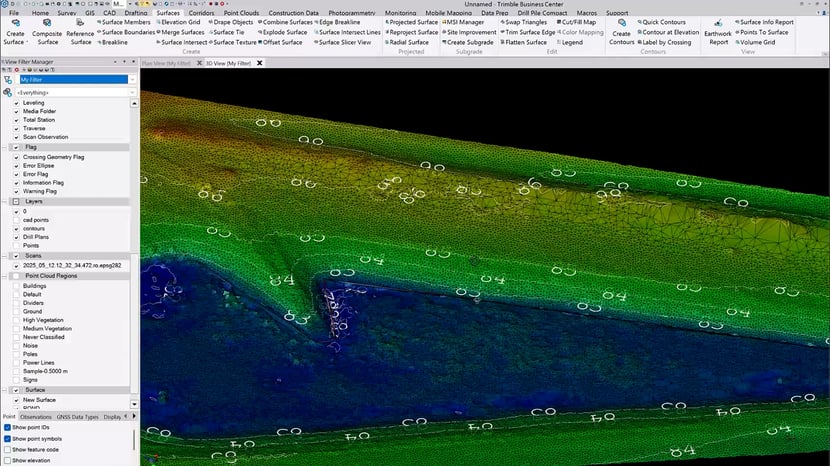Open the Earthwork Report tool
Image resolution: width=830 pixels, height=466 pixels.
(717, 27)
